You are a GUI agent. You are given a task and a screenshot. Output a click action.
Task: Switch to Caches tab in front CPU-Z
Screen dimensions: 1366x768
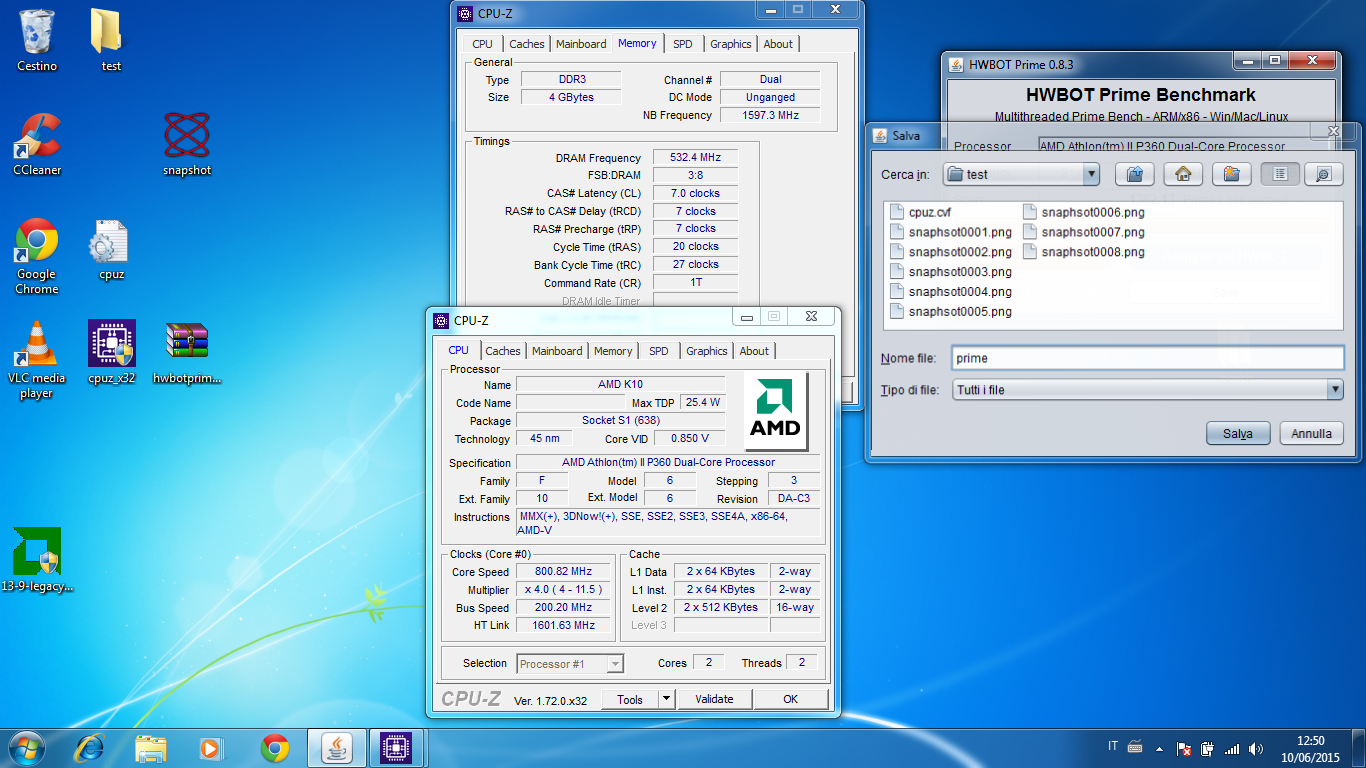point(503,351)
